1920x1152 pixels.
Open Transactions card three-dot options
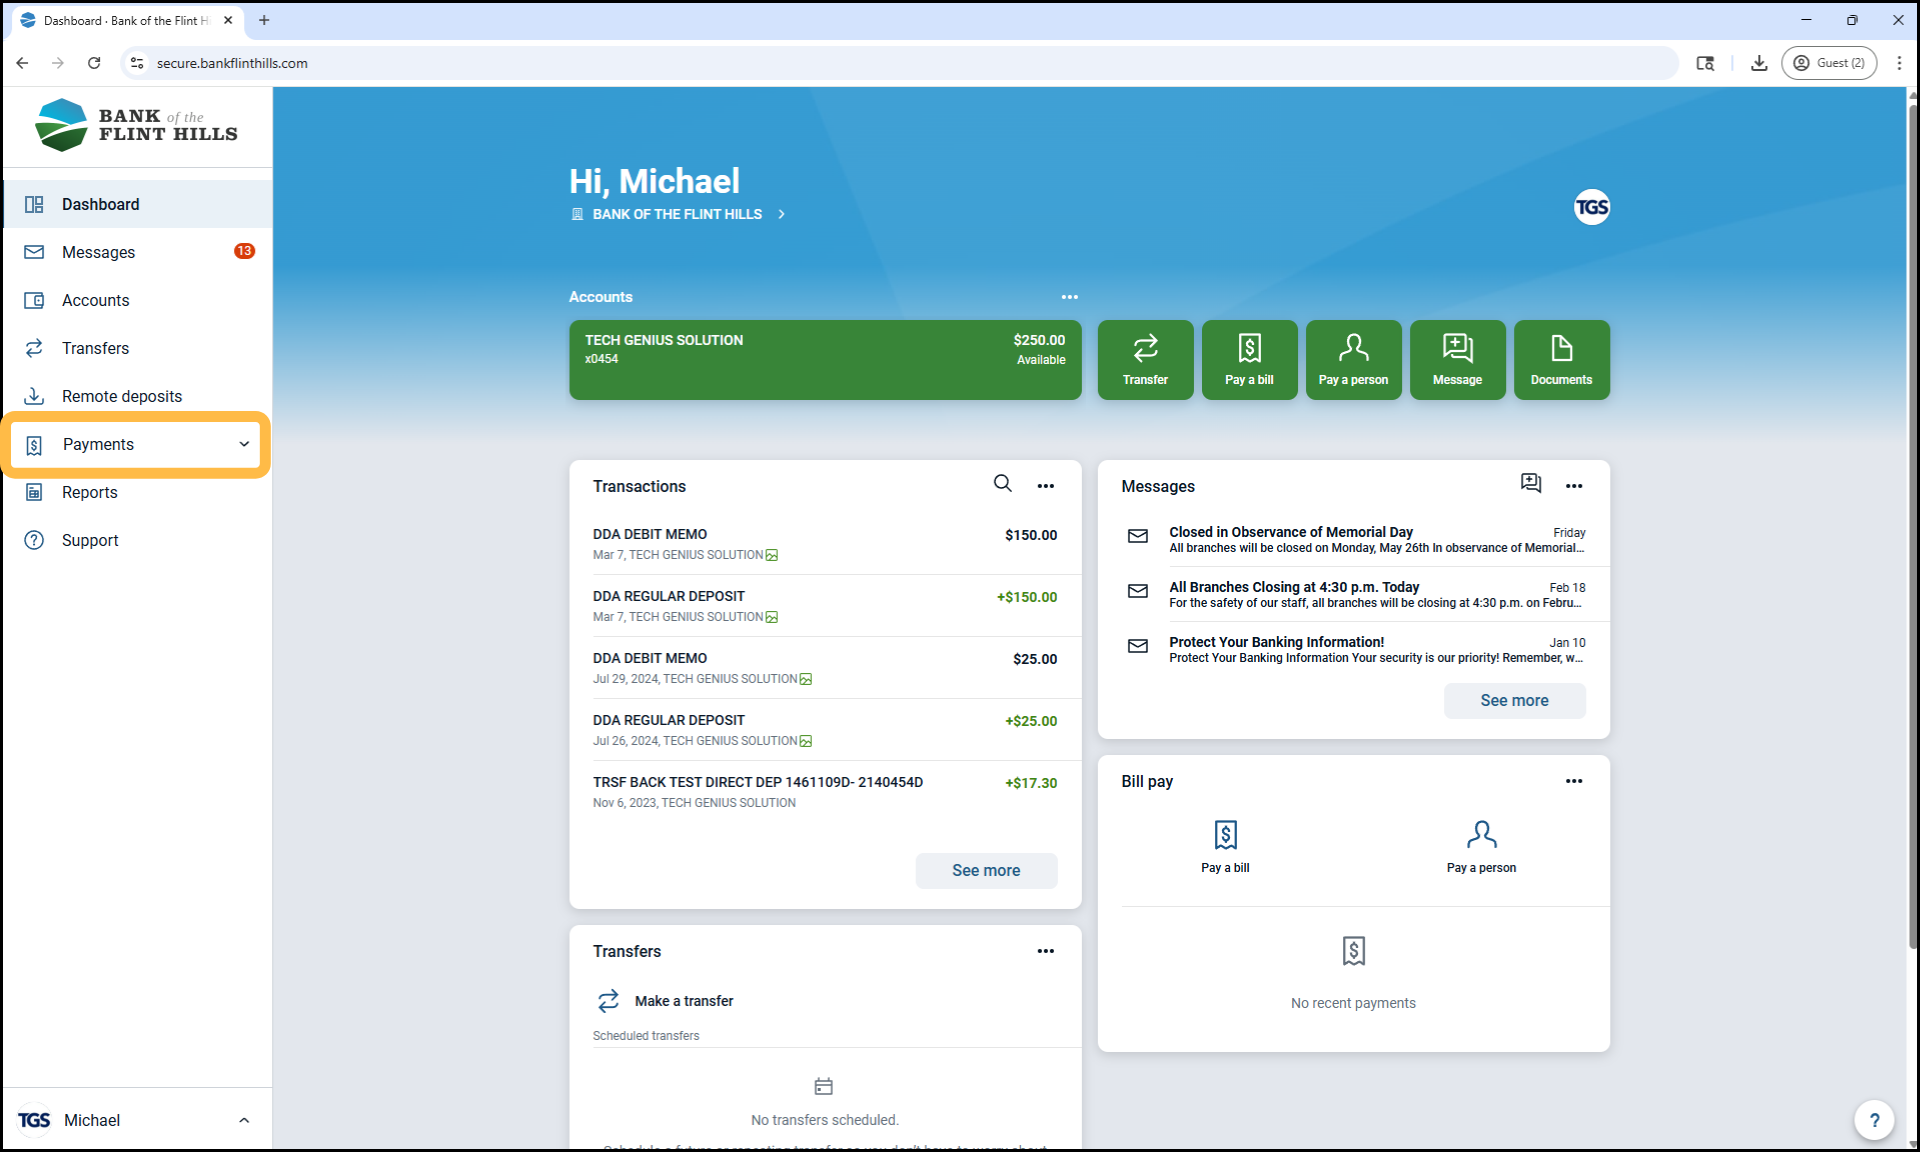click(1045, 486)
